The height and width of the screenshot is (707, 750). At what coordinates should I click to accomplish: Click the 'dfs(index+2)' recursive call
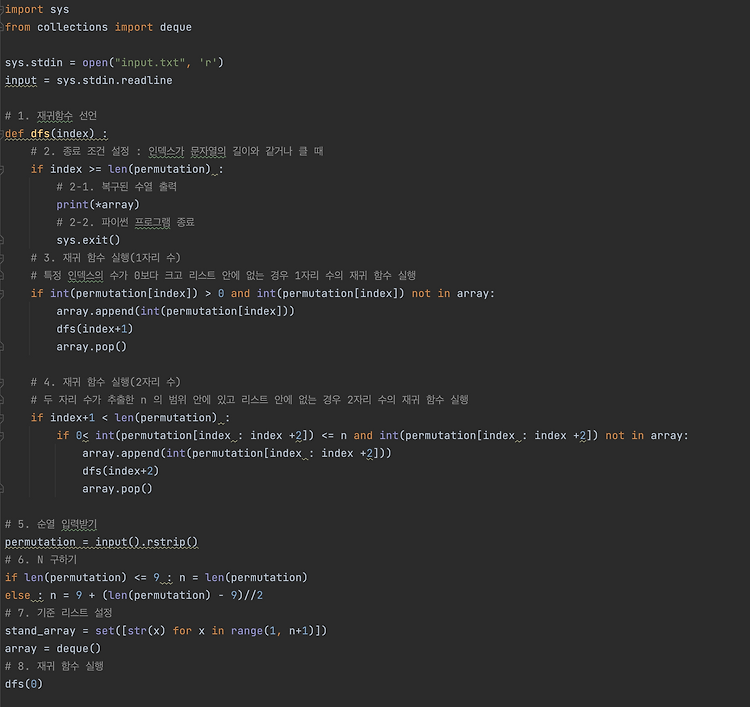click(121, 471)
